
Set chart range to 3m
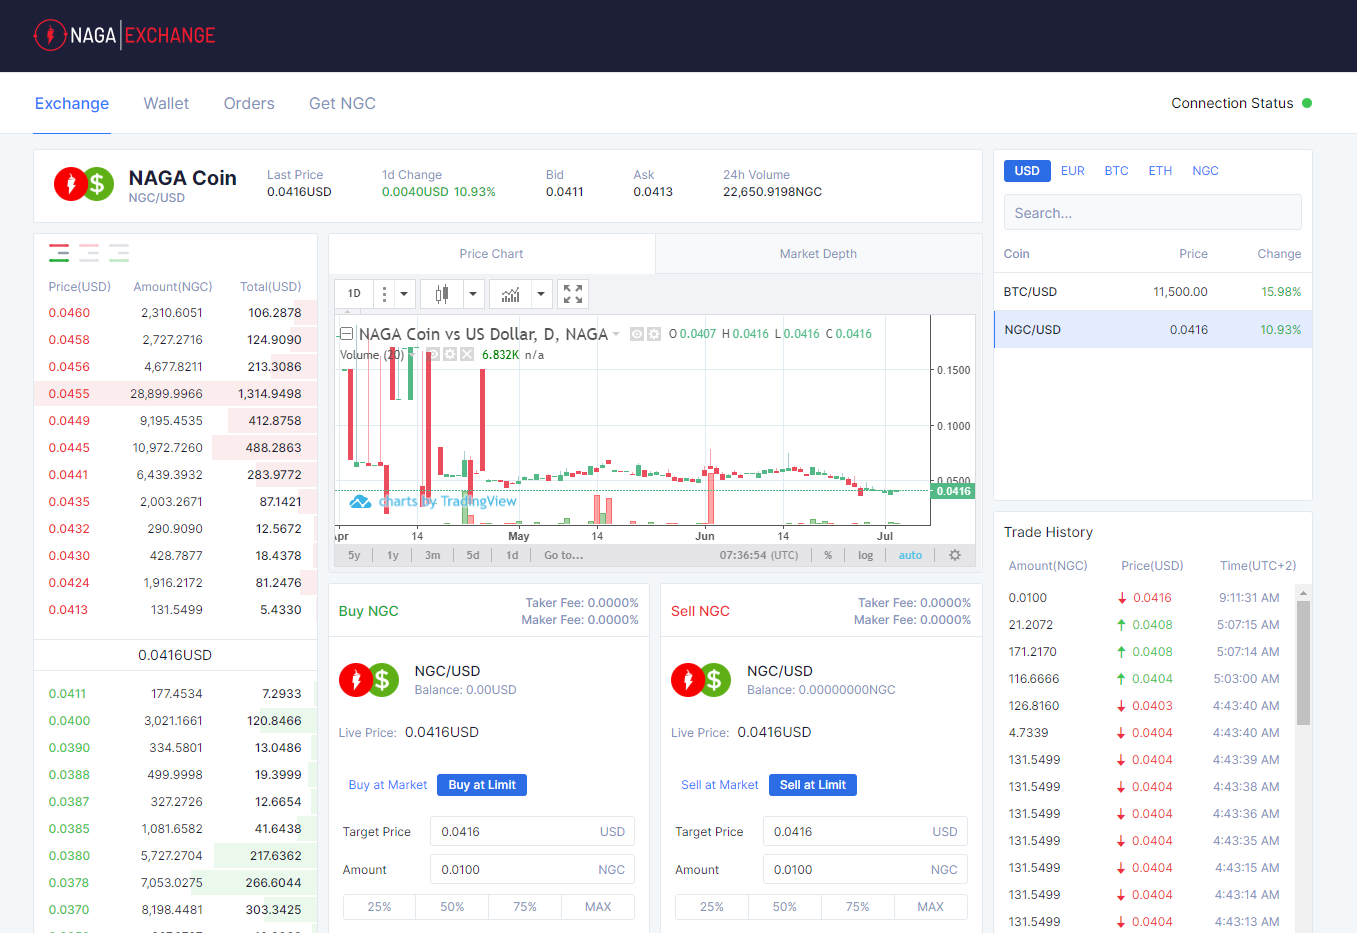433,555
